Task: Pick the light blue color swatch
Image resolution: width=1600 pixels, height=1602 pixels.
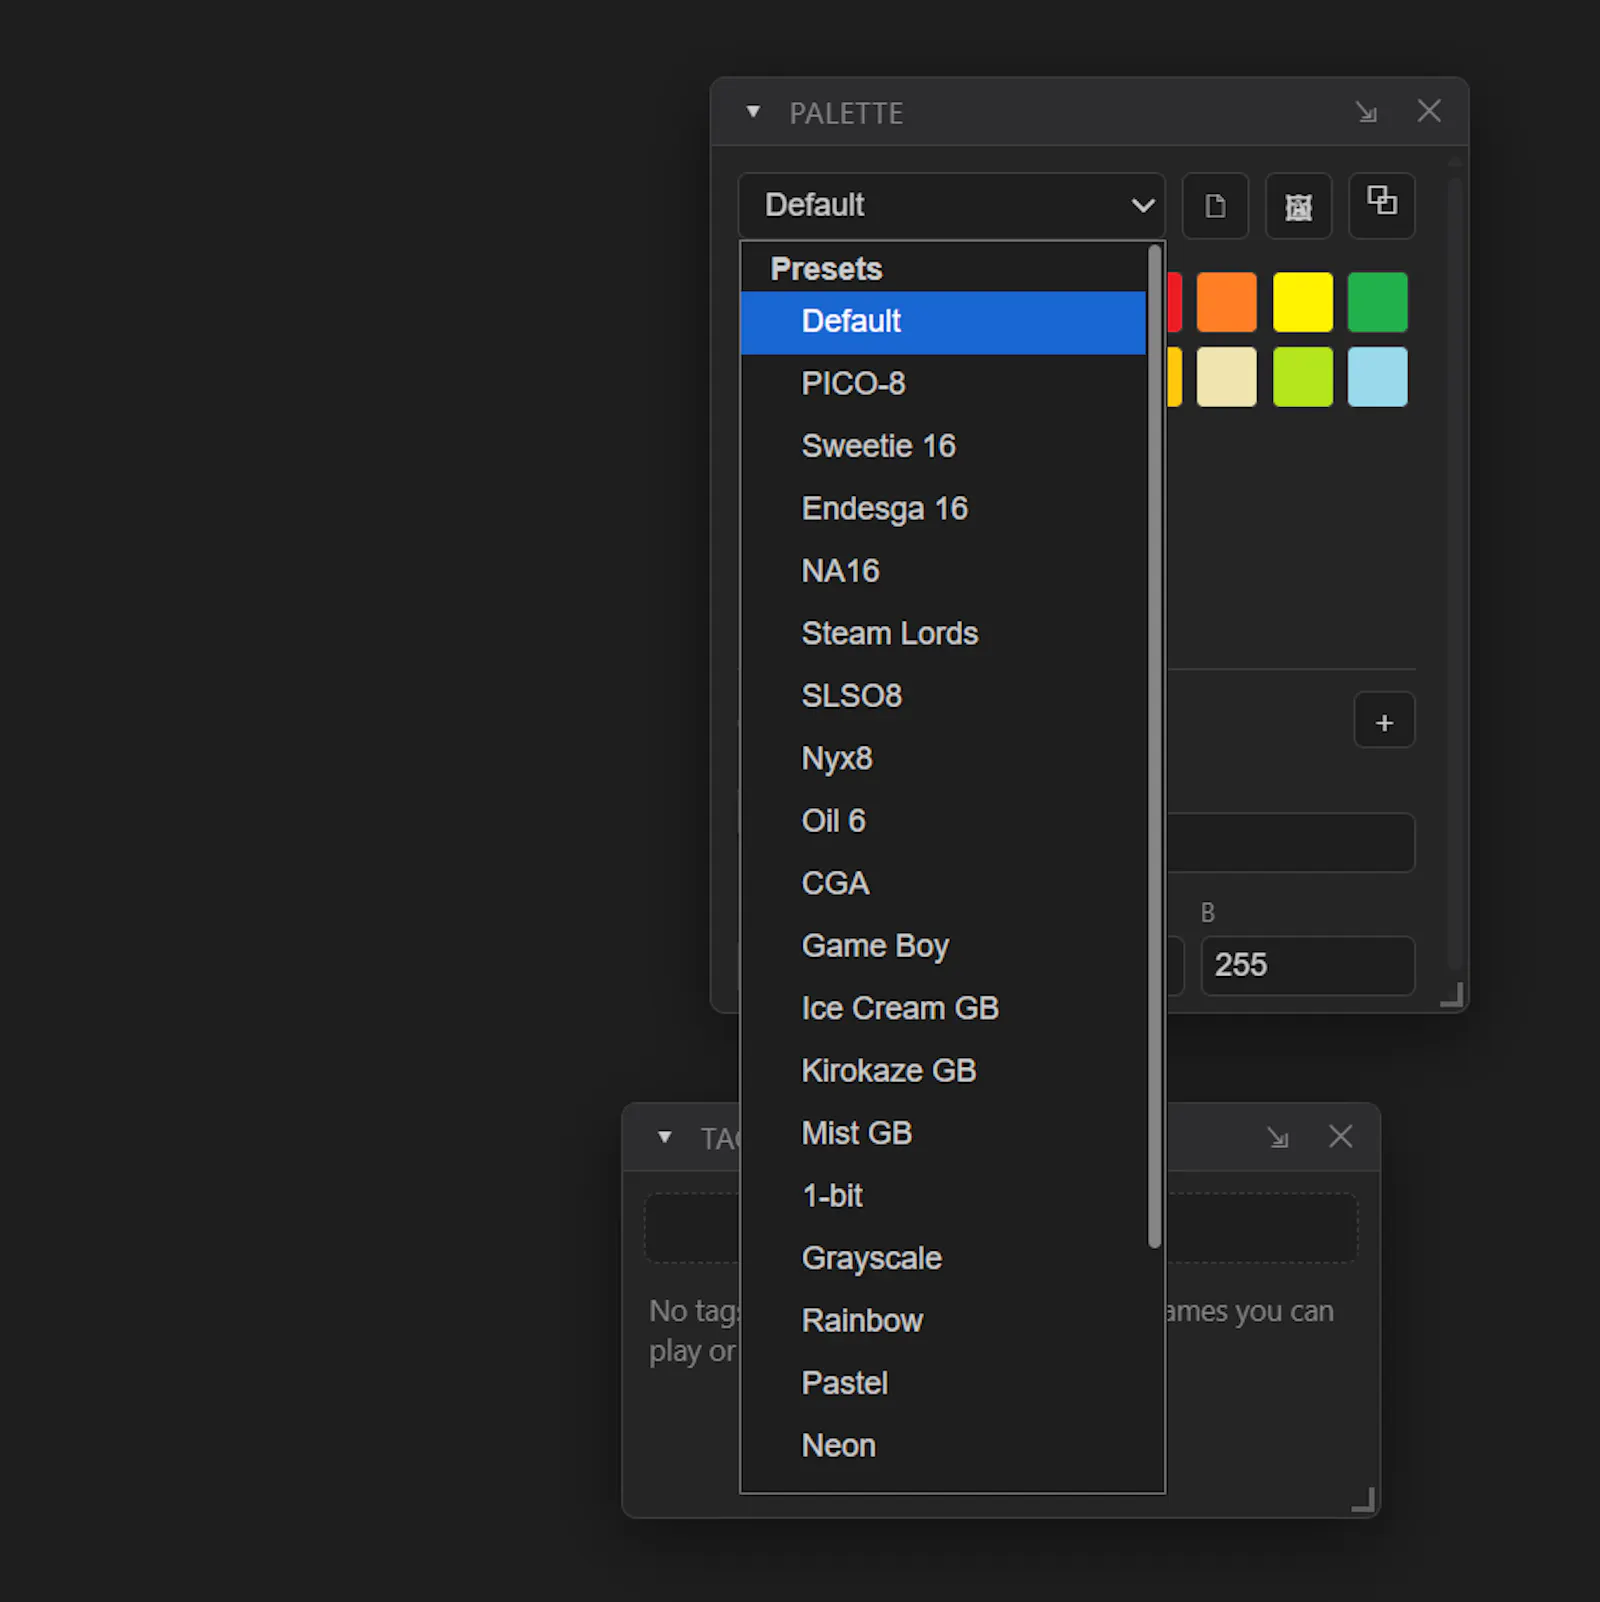Action: (1378, 377)
